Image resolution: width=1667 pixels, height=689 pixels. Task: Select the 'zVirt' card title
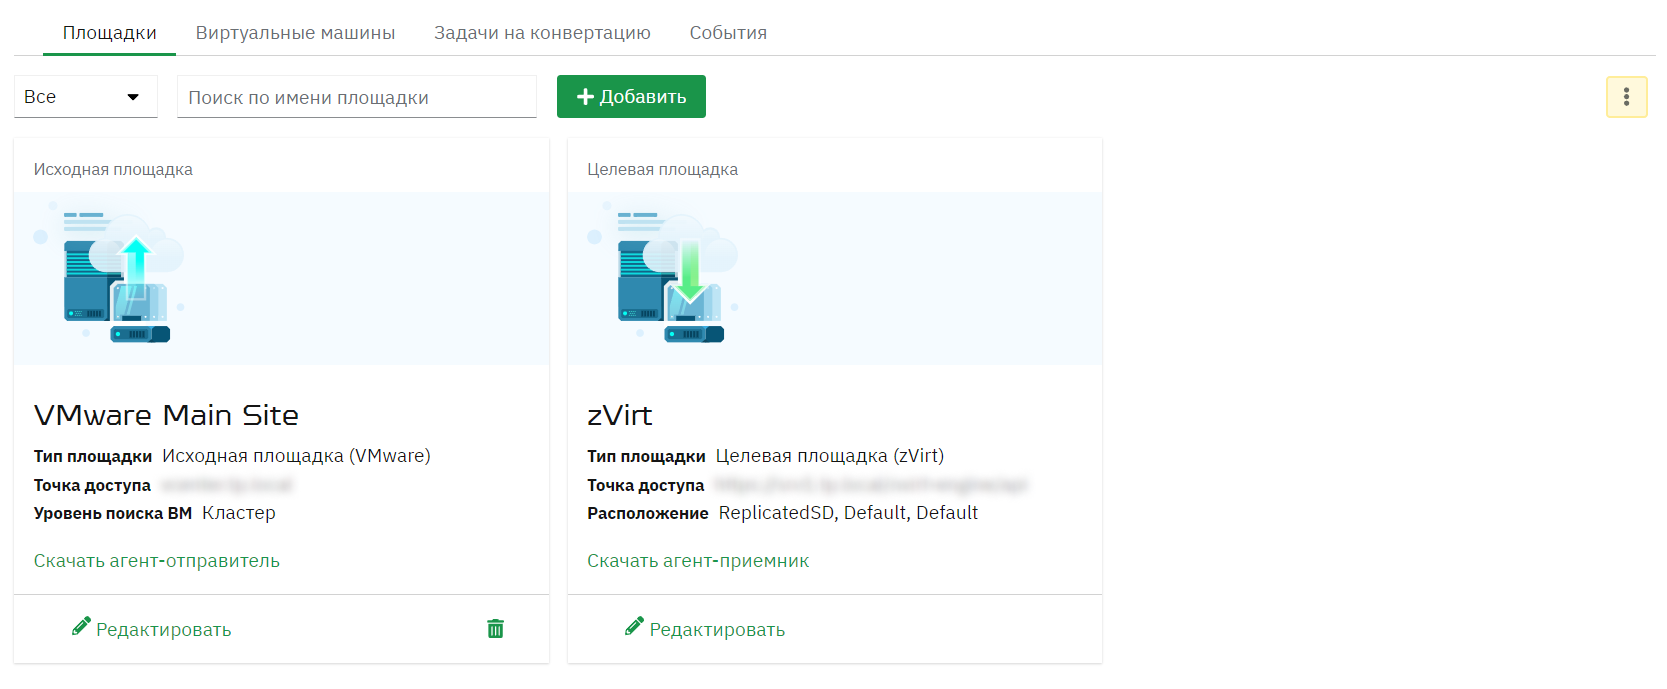(620, 415)
